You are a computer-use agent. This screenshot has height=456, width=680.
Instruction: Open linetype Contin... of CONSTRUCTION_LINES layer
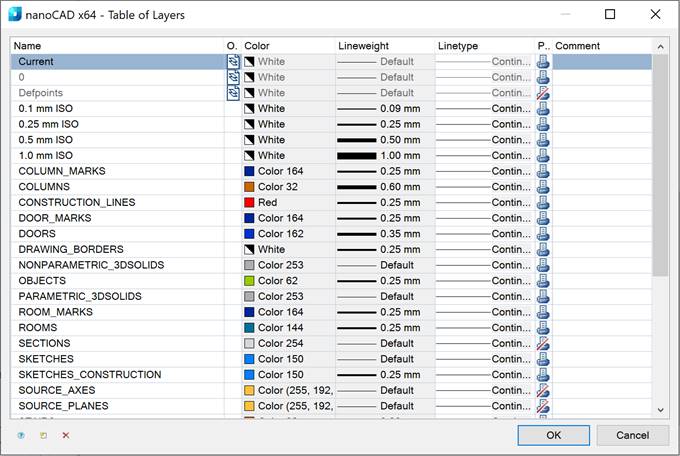coord(484,202)
